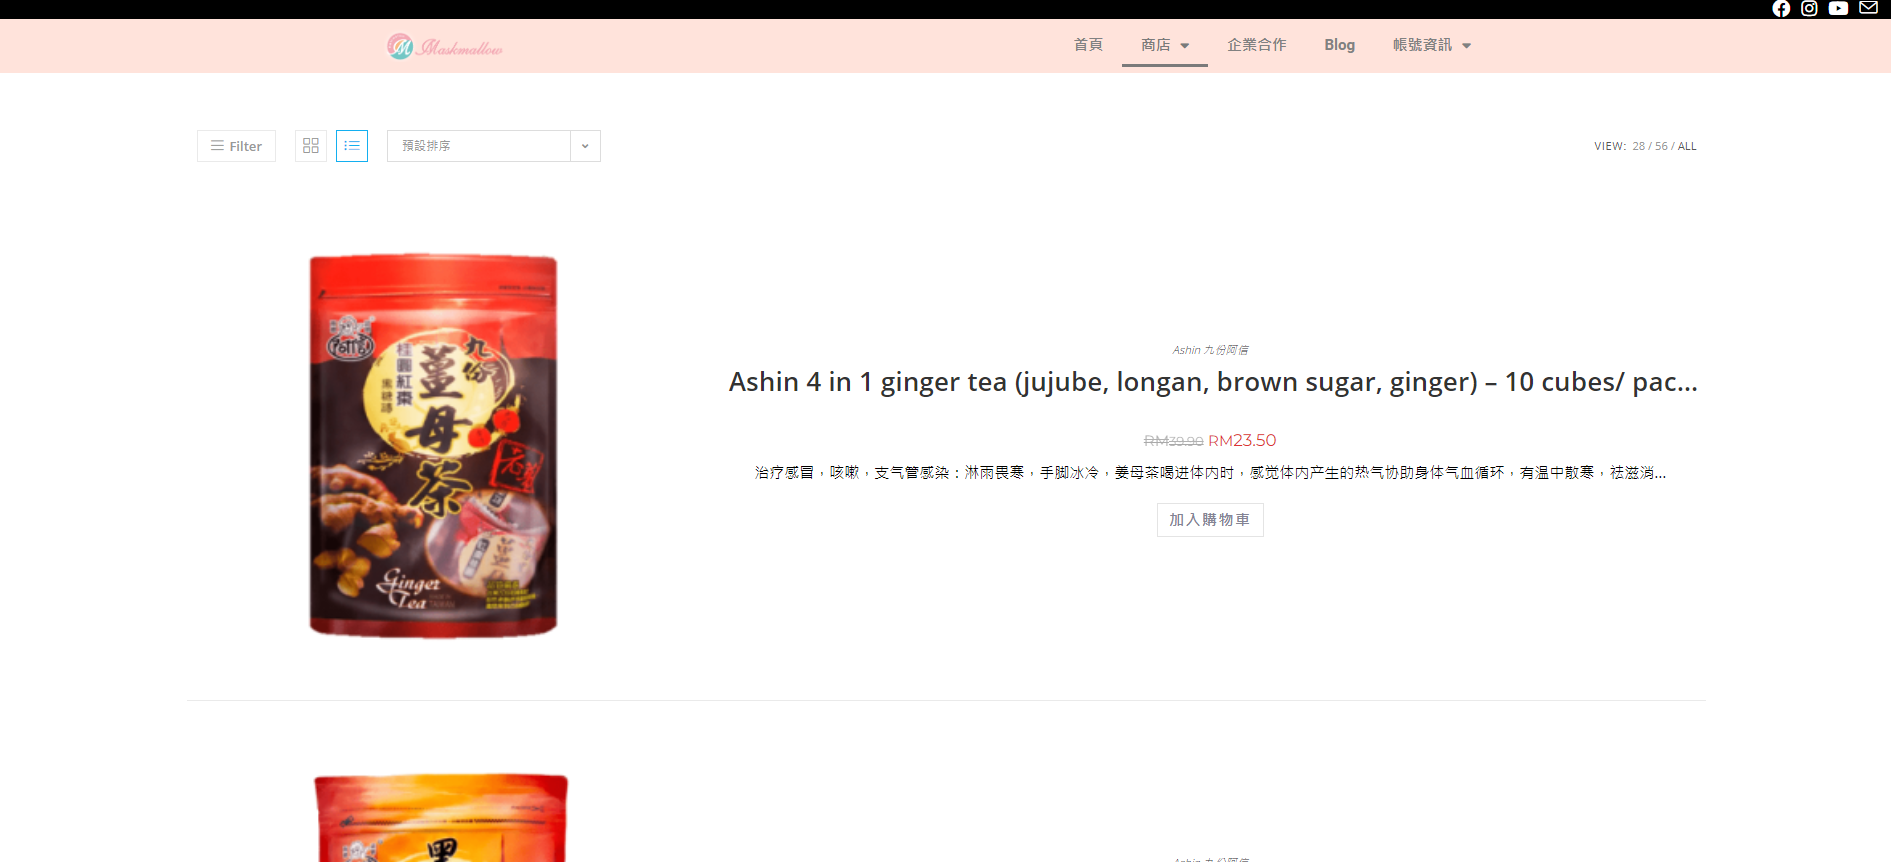Open the Filter panel button

tap(236, 146)
